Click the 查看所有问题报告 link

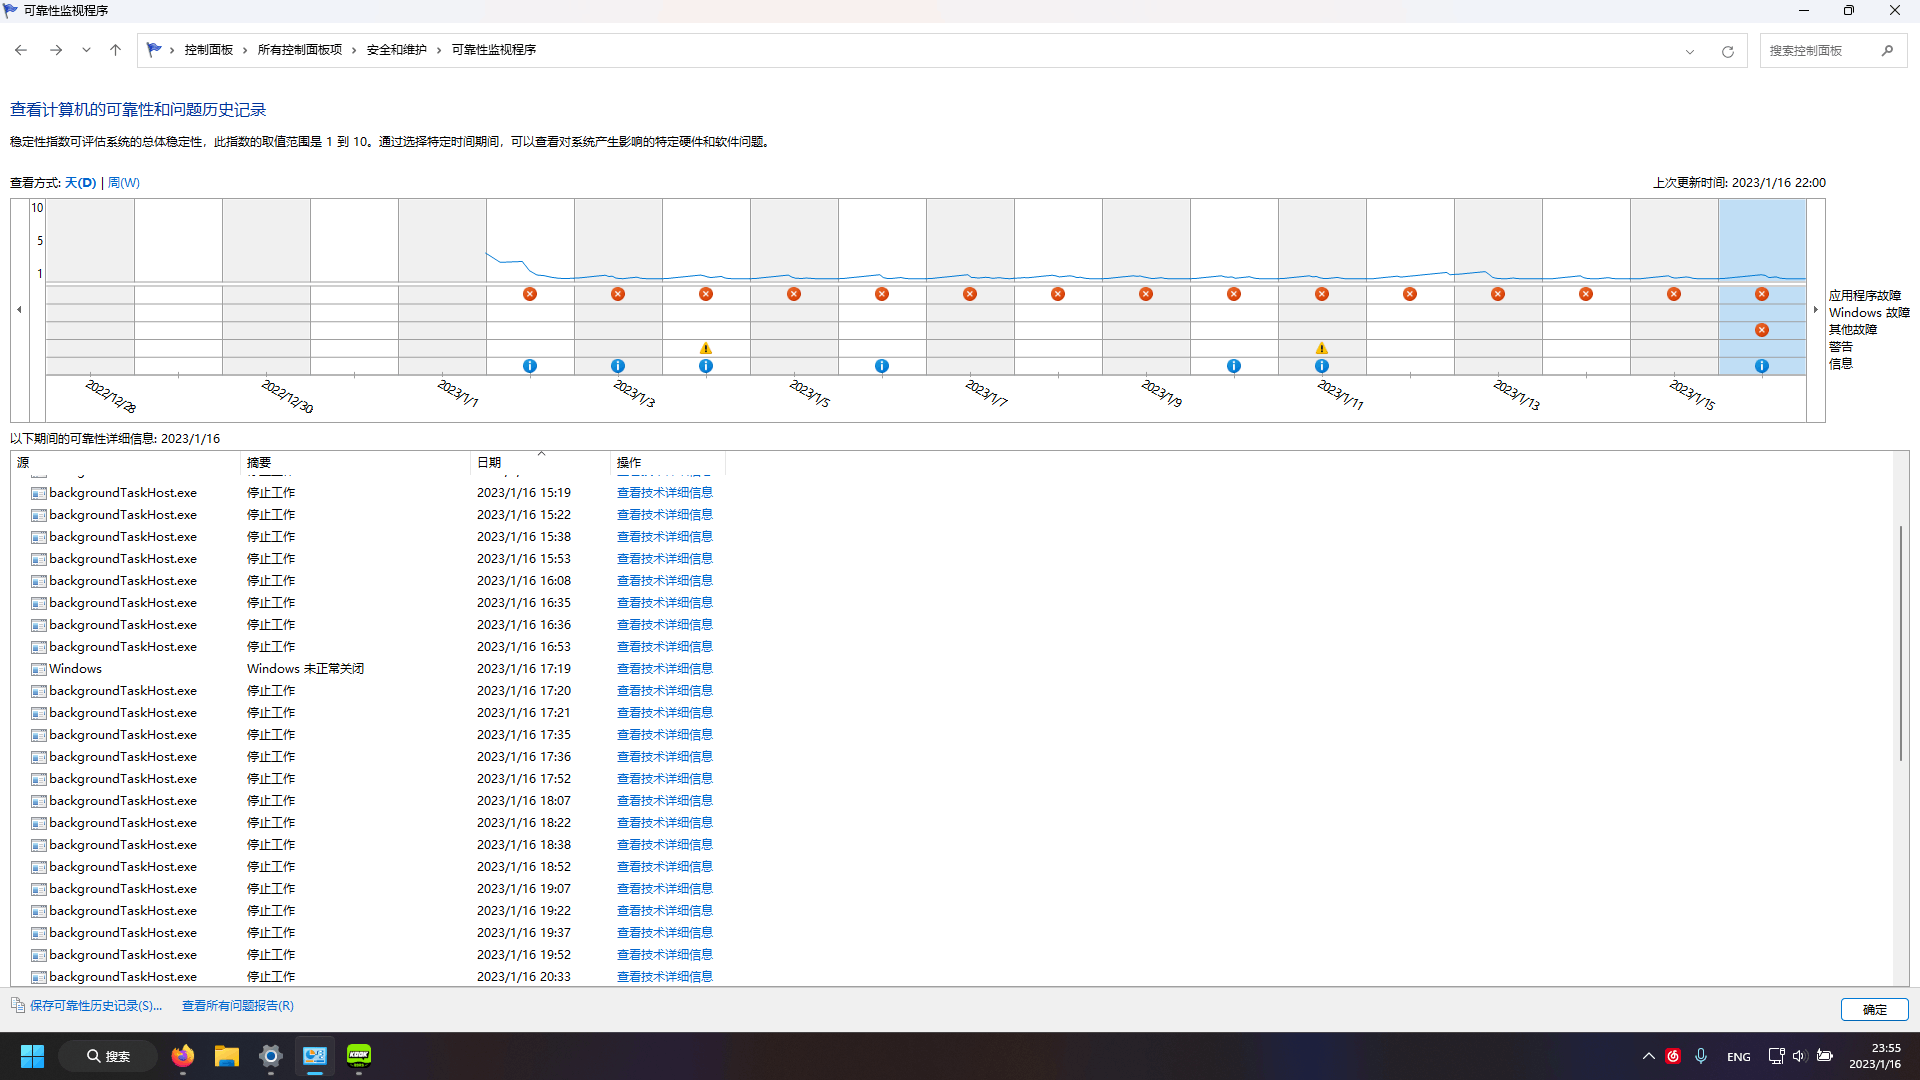(x=238, y=1006)
